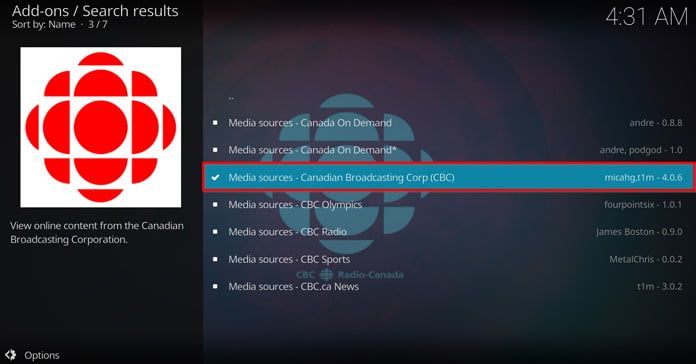Click the 'Sort by: Name' text
The height and width of the screenshot is (364, 696).
pos(44,24)
